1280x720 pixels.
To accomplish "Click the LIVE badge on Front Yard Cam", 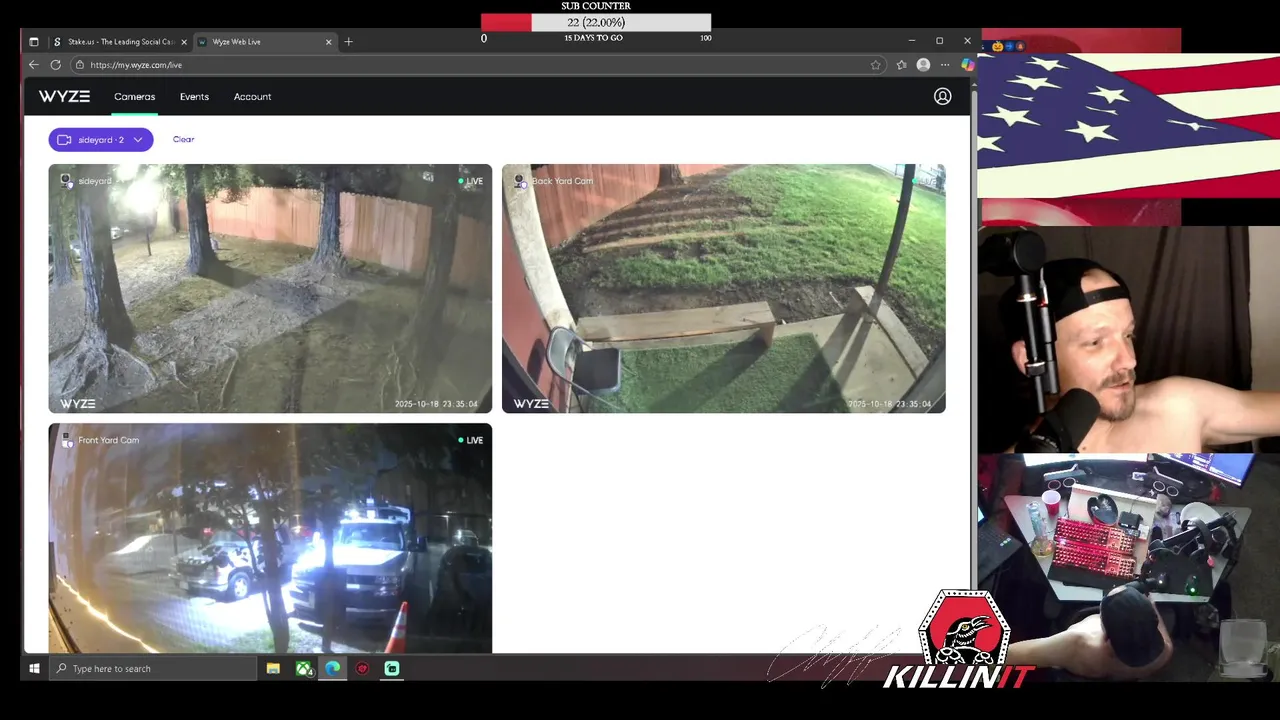I will (471, 440).
